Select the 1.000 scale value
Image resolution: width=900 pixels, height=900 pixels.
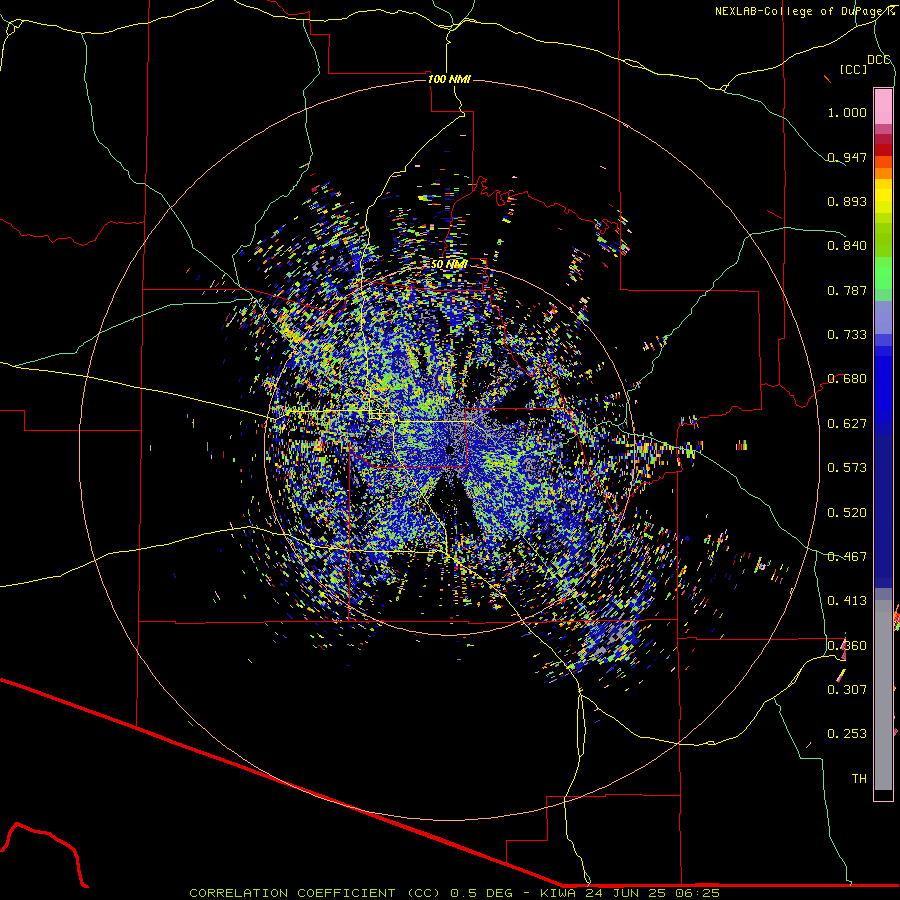pos(847,112)
